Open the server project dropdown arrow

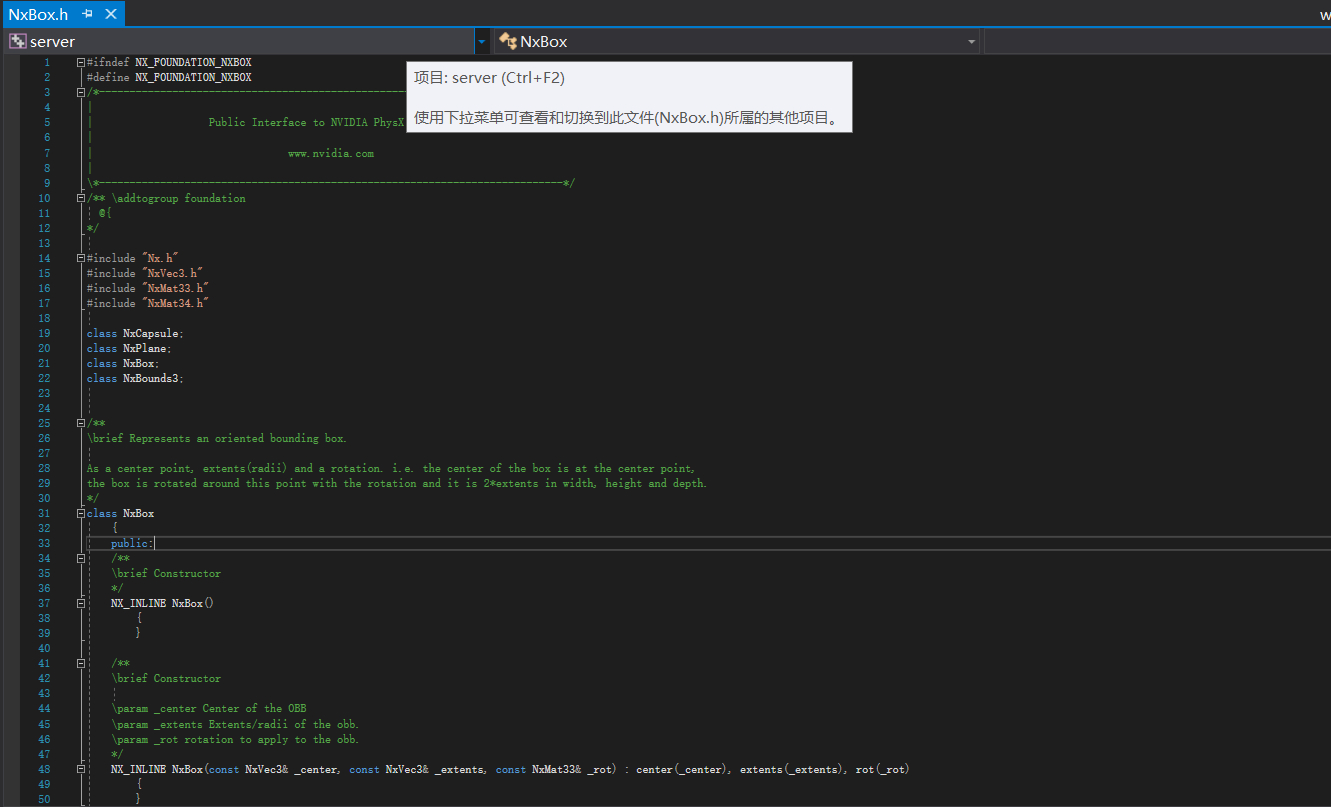click(482, 41)
